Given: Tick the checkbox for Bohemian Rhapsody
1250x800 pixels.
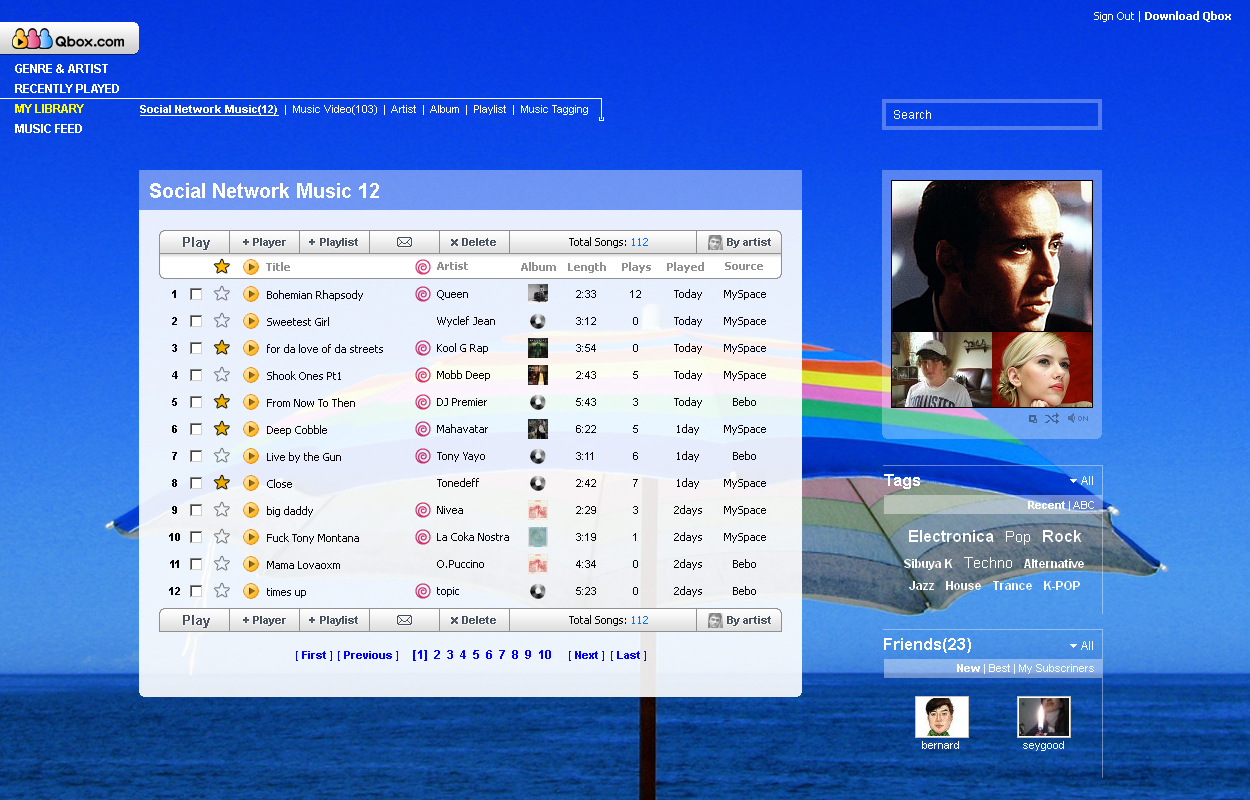Looking at the screenshot, I should click(x=196, y=294).
